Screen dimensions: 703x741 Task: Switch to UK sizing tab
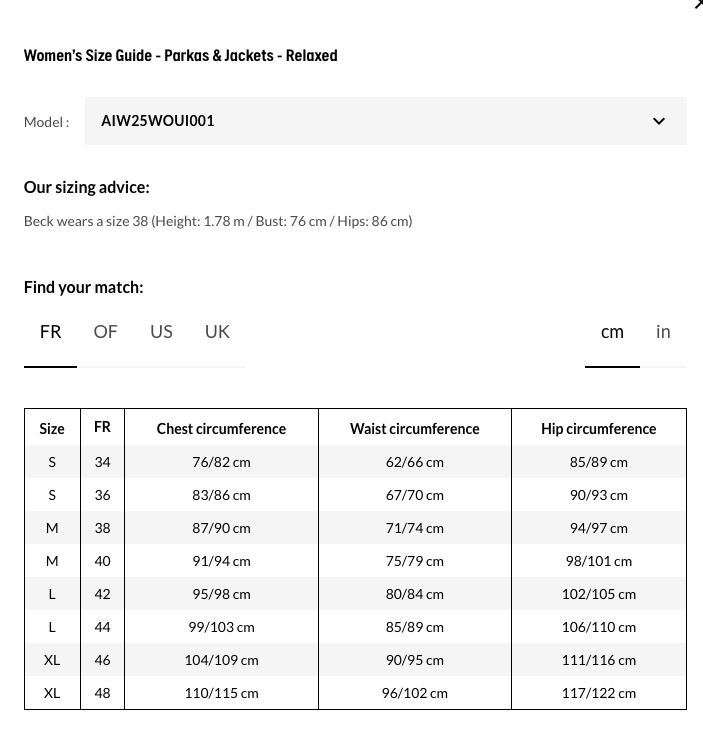(x=217, y=332)
